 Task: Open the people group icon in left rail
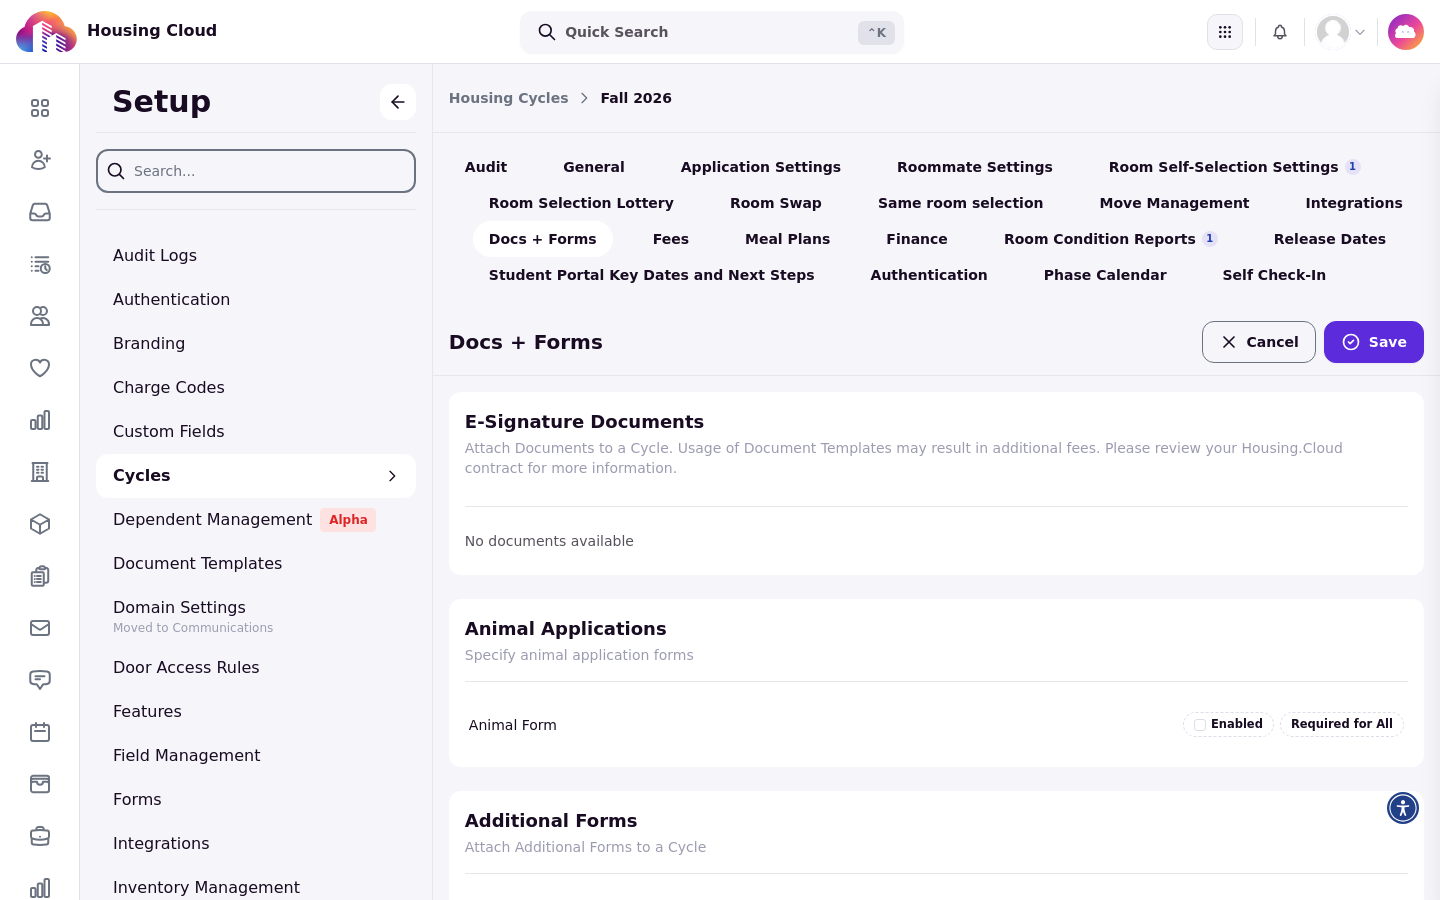[40, 316]
